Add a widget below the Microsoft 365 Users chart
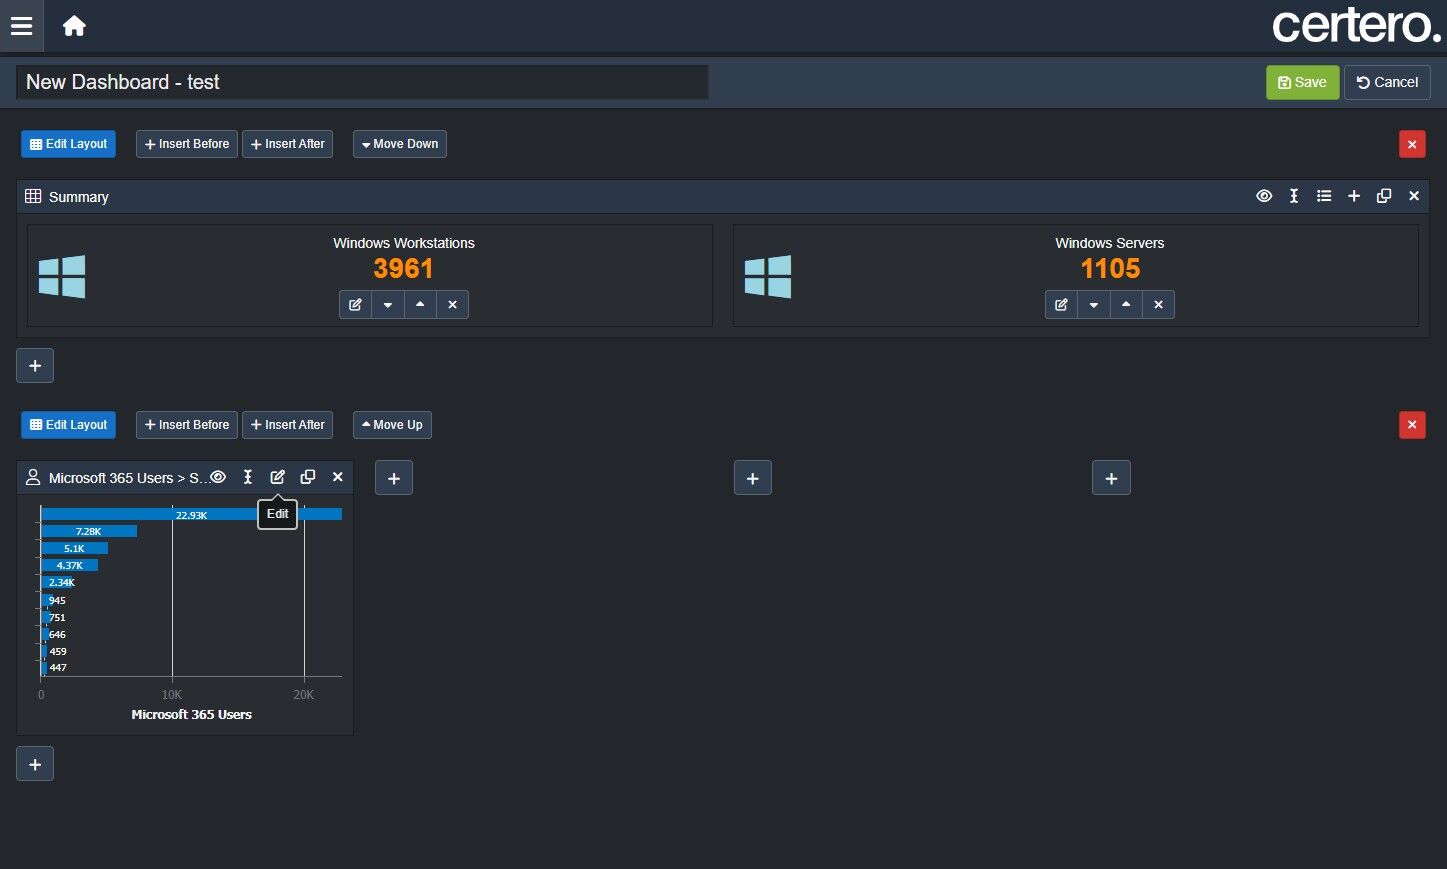This screenshot has width=1447, height=869. click(x=35, y=764)
